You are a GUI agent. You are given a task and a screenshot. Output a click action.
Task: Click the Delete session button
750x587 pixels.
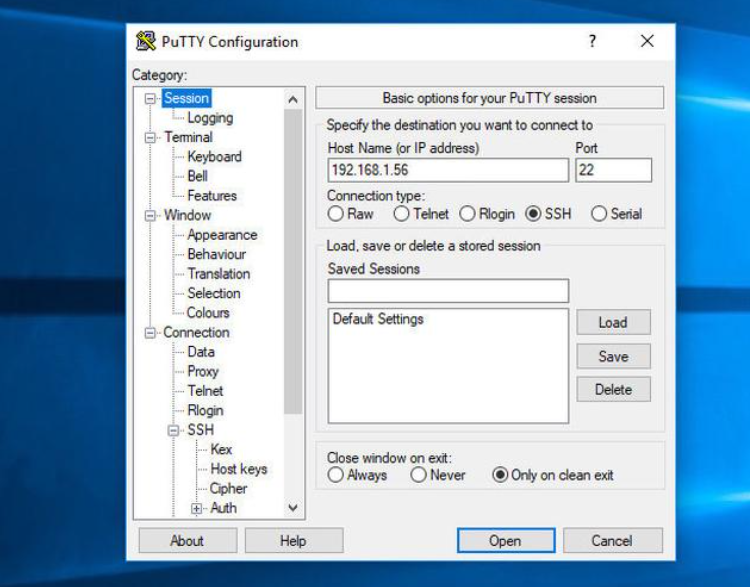click(613, 389)
